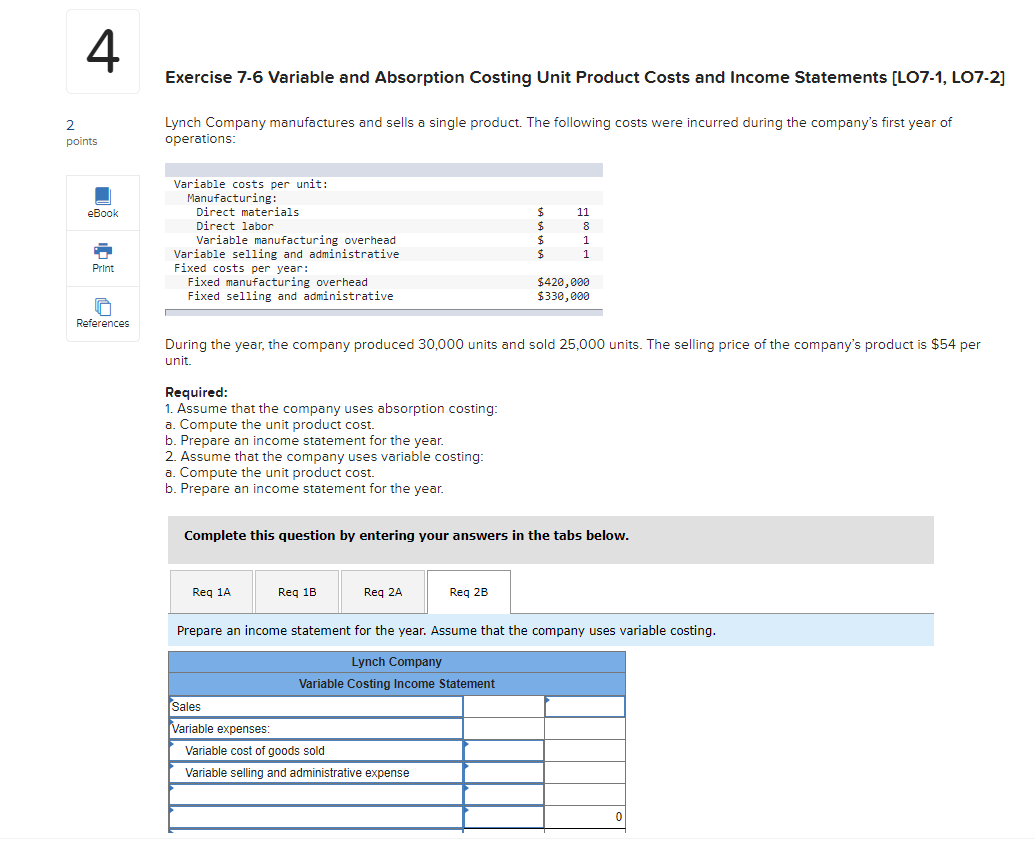Click the Lynch Company header cell
This screenshot has width=1035, height=841.
(x=397, y=661)
